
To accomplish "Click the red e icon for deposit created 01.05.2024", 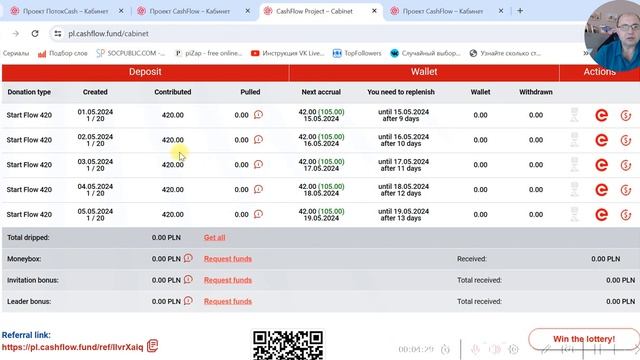I will click(x=601, y=116).
